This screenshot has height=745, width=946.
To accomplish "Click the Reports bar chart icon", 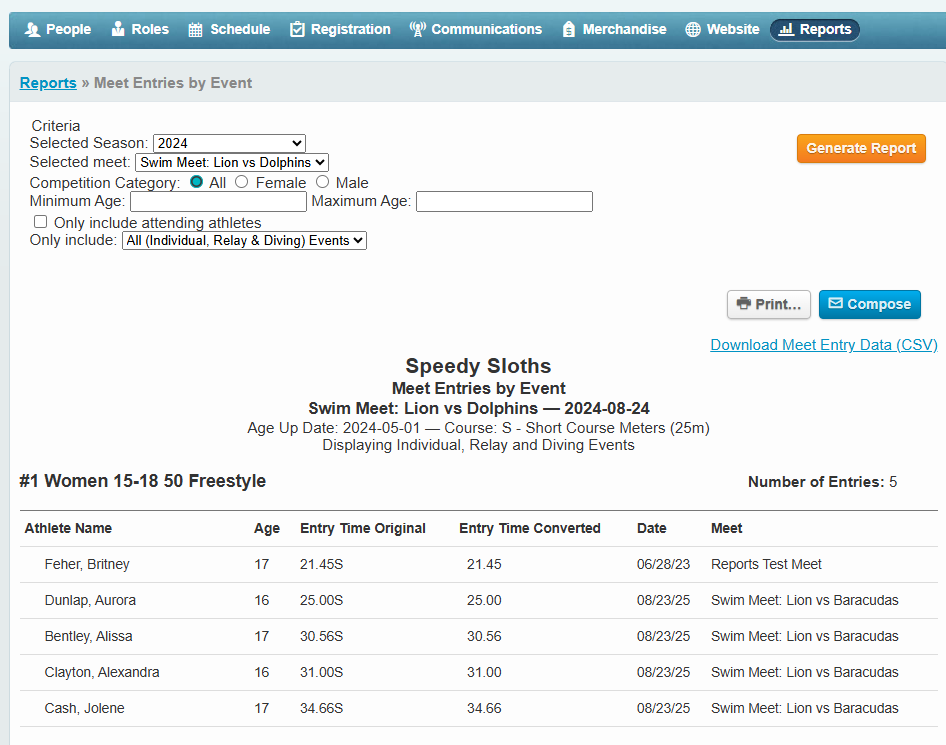I will tap(786, 30).
